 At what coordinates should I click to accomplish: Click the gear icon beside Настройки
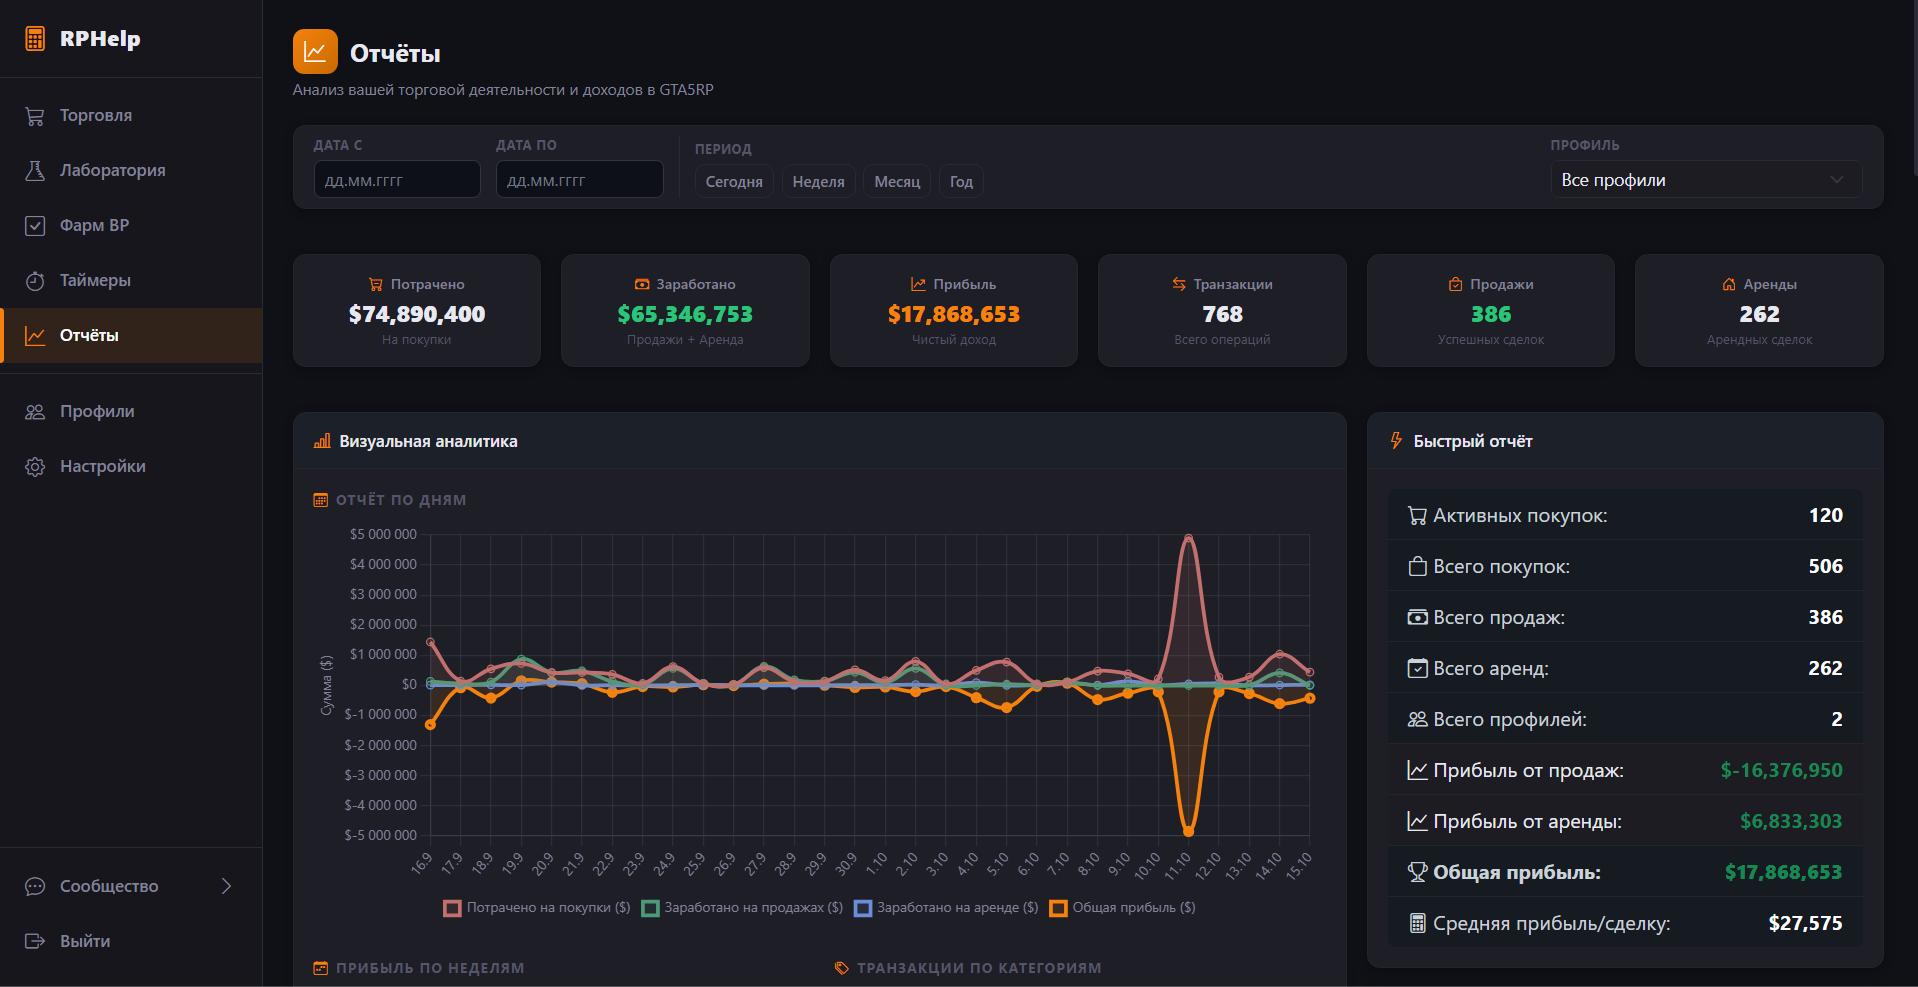[35, 467]
